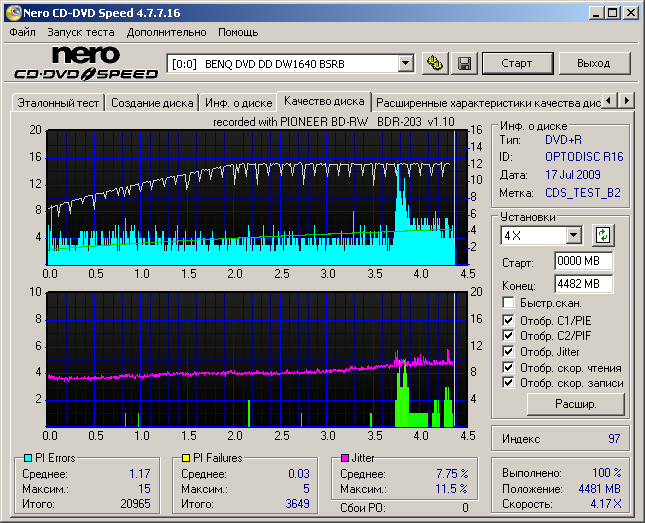Open the BENQ DVD drive selection dropdown

[405, 63]
